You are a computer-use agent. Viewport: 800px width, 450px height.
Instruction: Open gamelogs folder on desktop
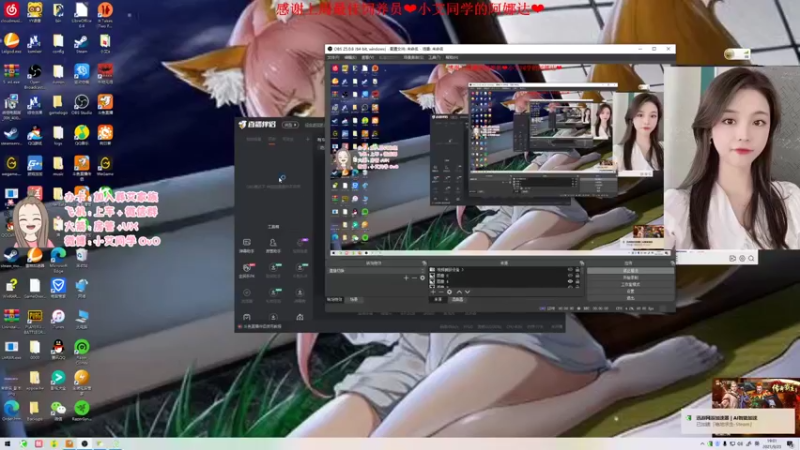pyautogui.click(x=58, y=104)
